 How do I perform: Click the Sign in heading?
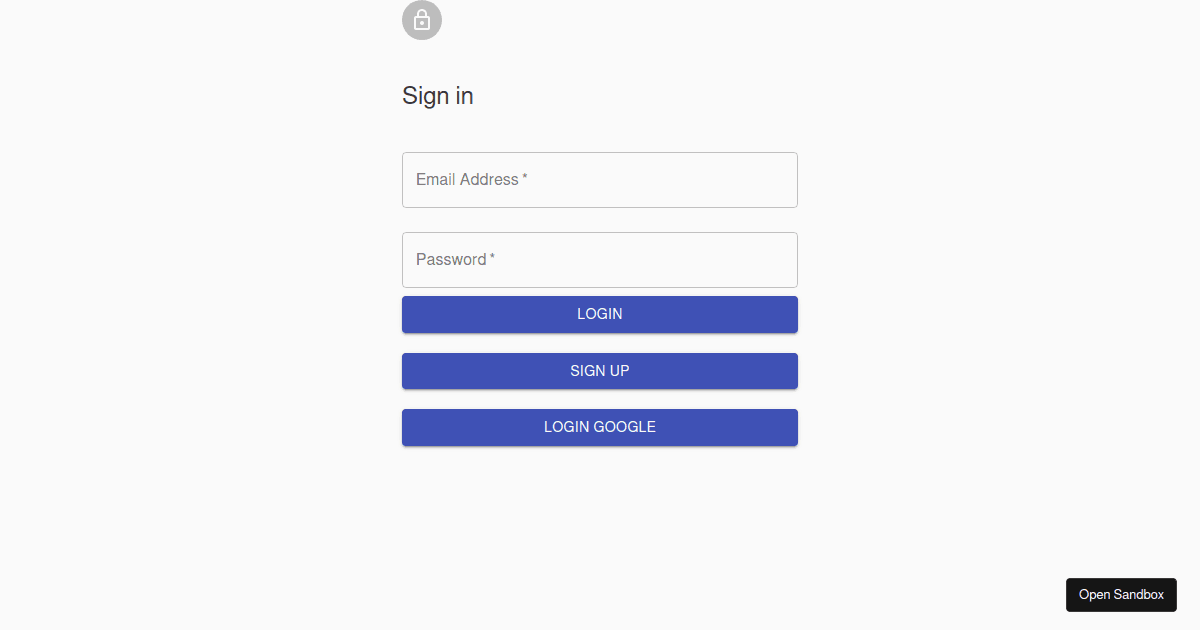[x=437, y=95]
